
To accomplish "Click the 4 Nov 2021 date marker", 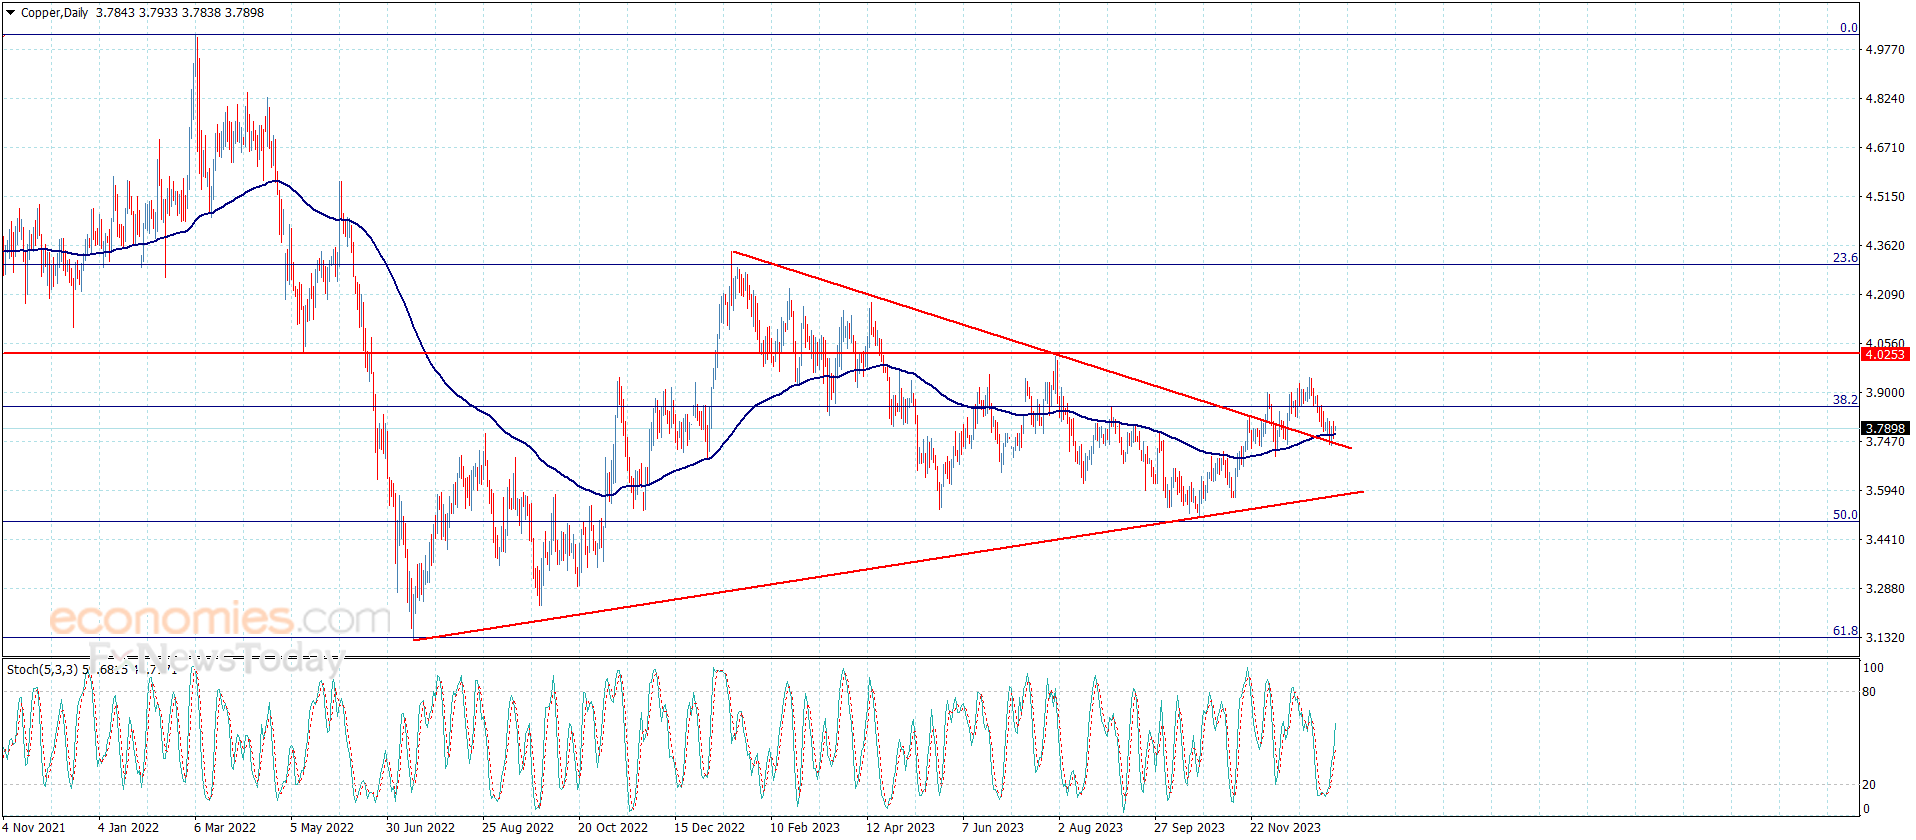I will pos(34,827).
